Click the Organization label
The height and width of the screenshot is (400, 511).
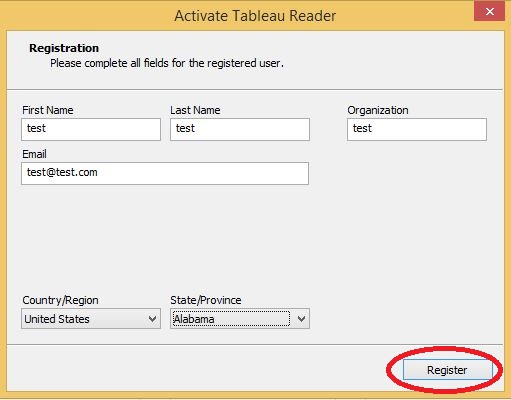[x=378, y=110]
